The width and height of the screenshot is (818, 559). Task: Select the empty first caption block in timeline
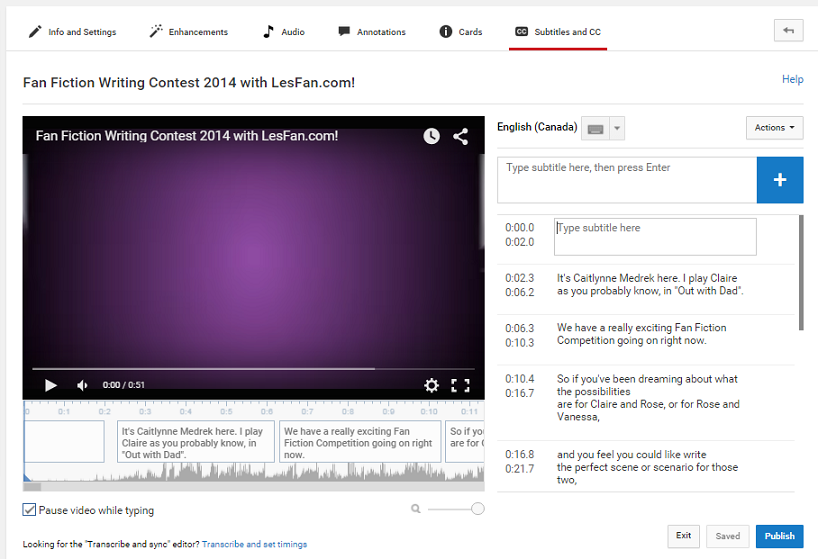[x=64, y=442]
